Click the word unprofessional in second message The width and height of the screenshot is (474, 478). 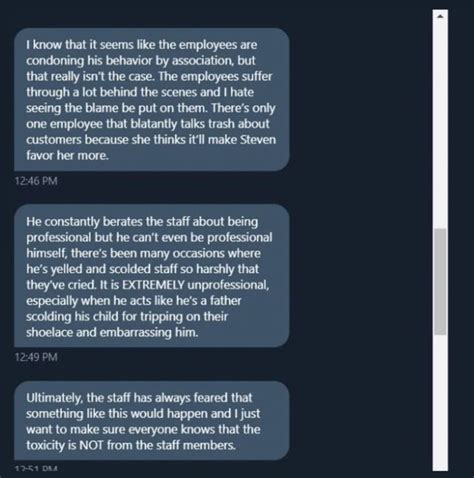[228, 285]
